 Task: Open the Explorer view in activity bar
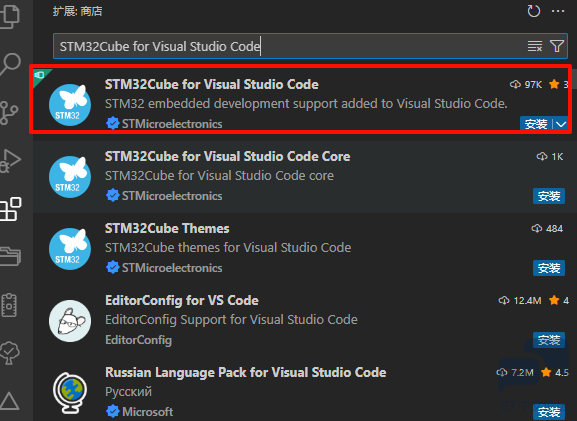pyautogui.click(x=9, y=15)
